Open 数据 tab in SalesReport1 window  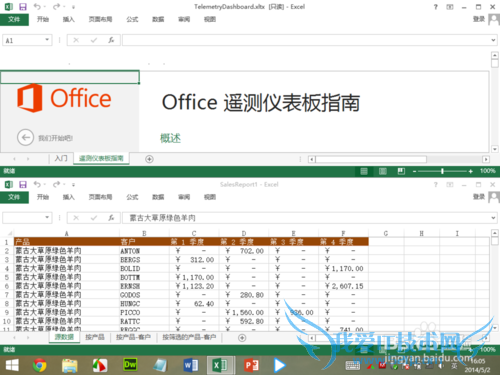158,197
